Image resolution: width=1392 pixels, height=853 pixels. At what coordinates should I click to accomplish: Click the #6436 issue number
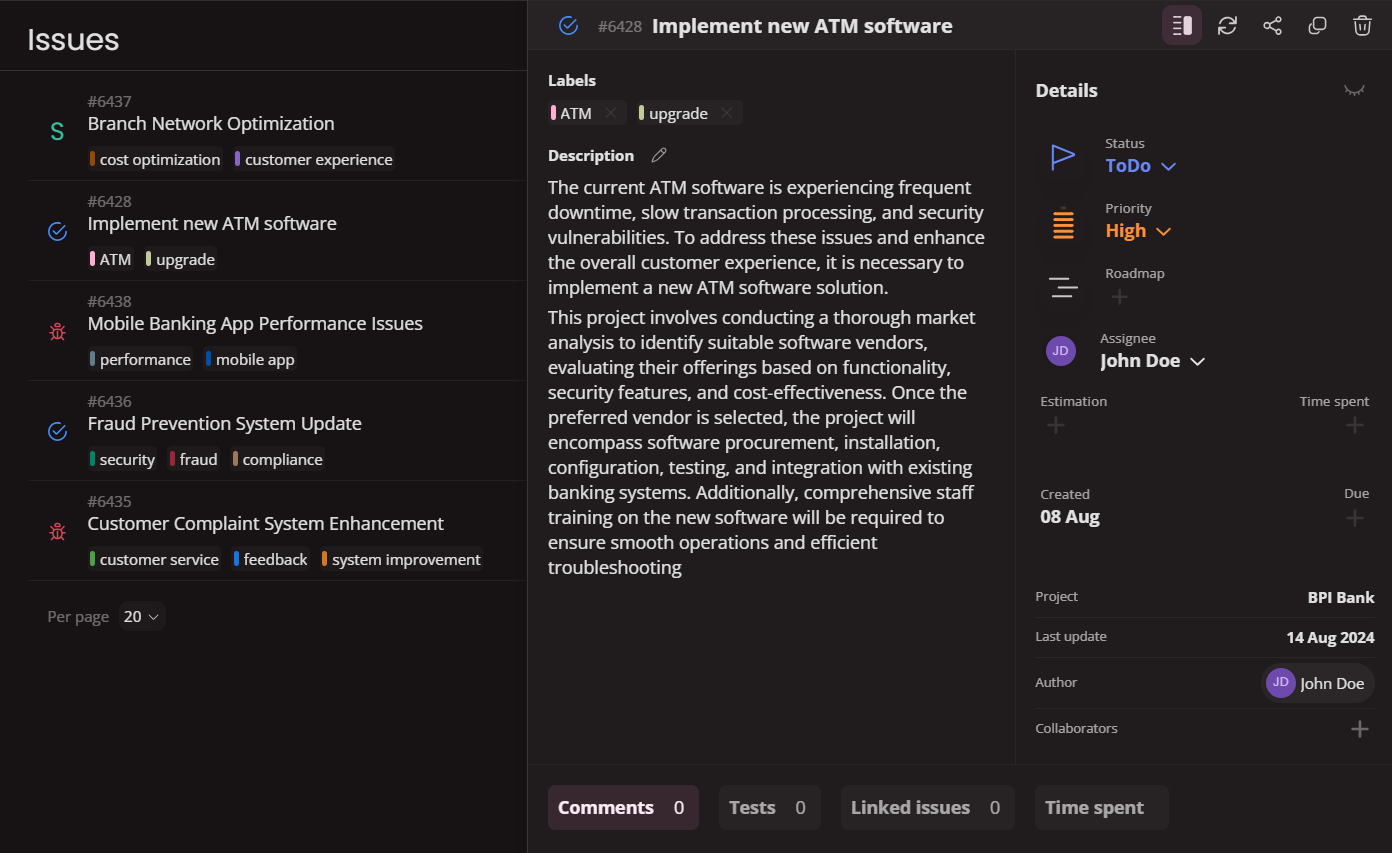[109, 402]
